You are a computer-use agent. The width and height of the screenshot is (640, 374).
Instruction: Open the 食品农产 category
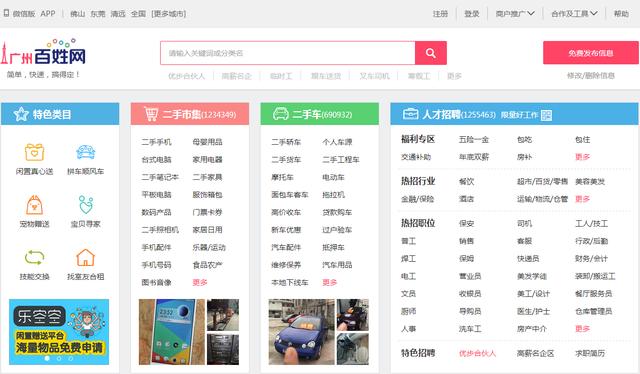click(207, 265)
